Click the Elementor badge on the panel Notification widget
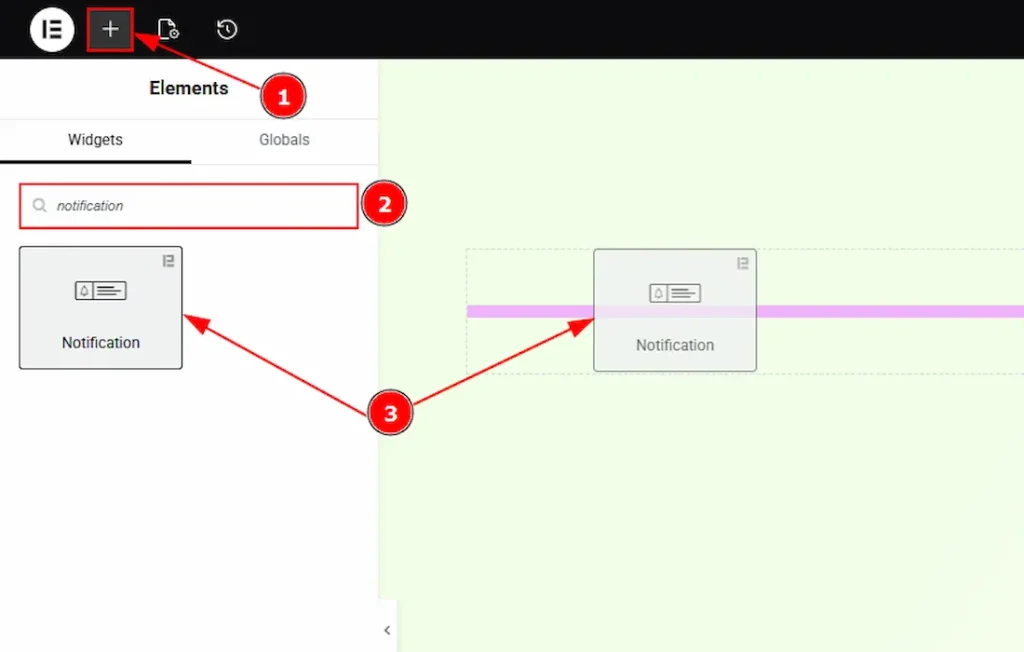The width and height of the screenshot is (1024, 652). (x=168, y=261)
